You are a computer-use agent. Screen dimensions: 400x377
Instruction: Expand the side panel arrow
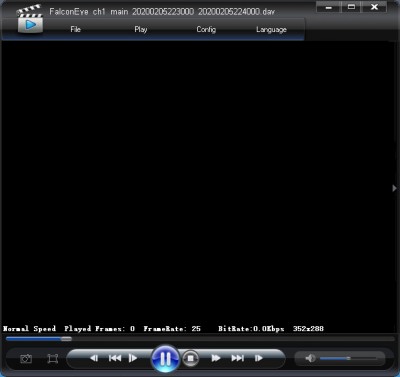coord(394,188)
